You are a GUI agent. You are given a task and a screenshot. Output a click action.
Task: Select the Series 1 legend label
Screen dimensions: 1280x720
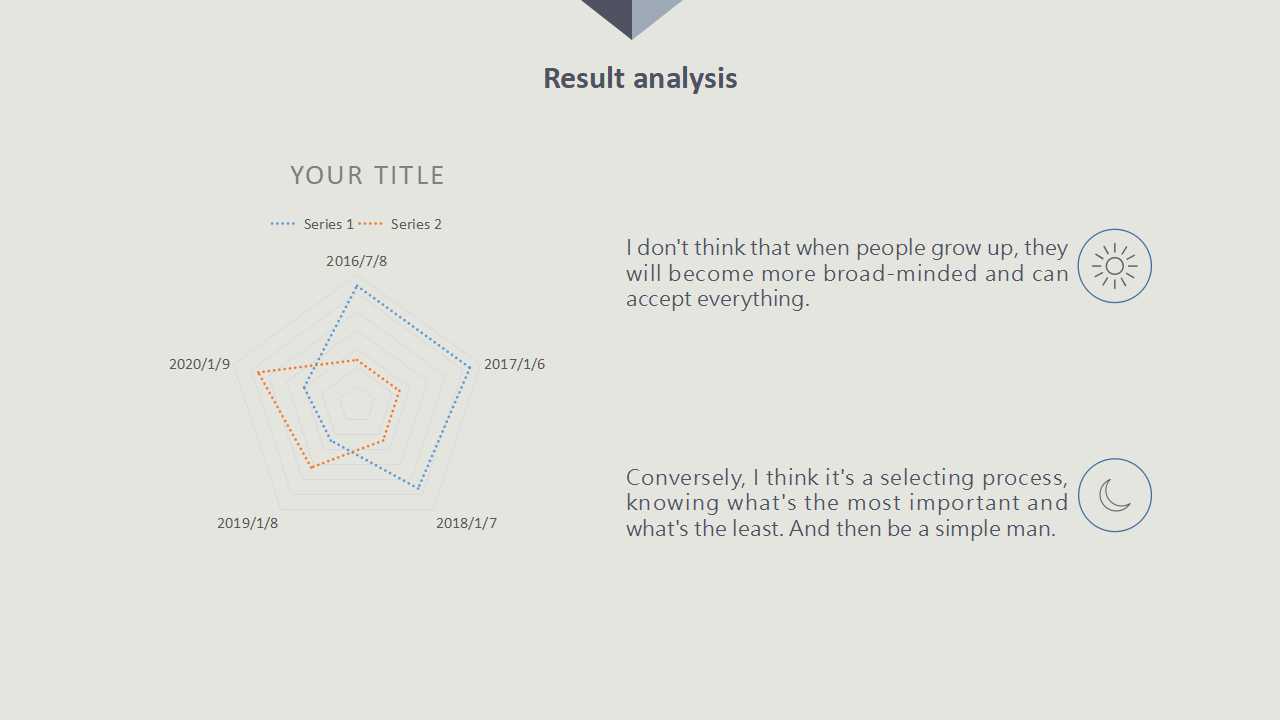(329, 224)
